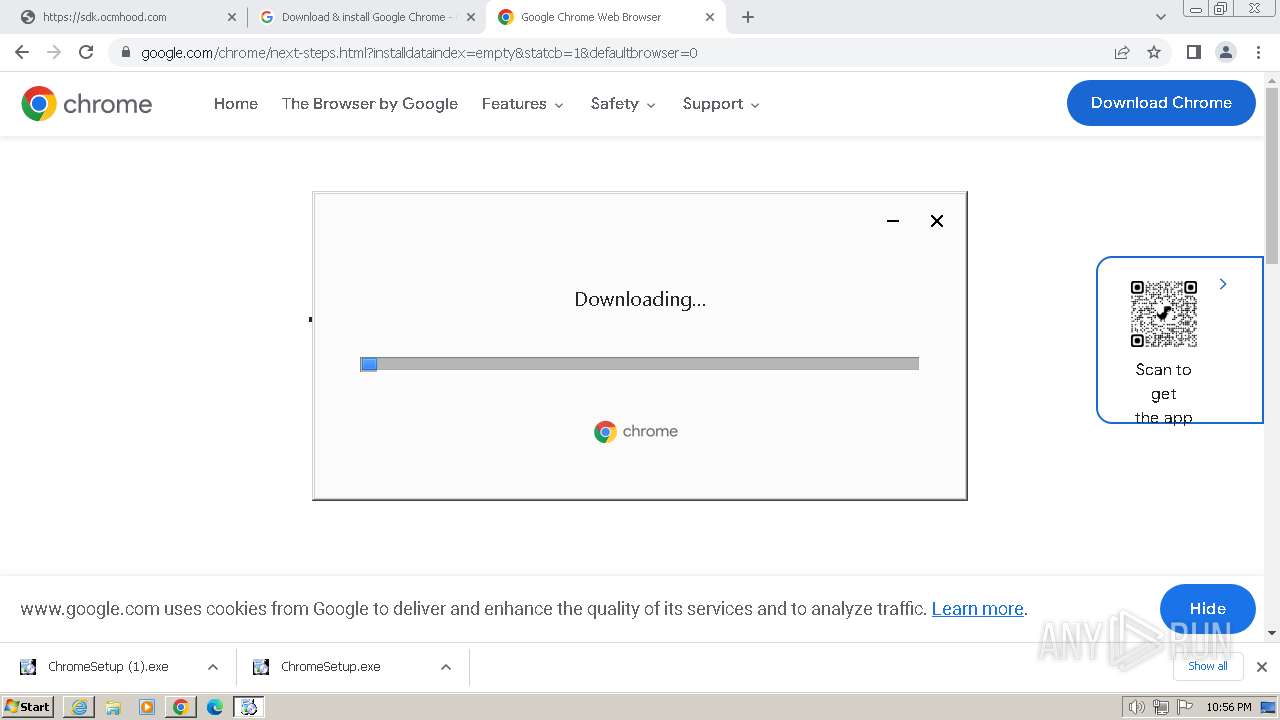Share this page icon in address bar

coord(1122,52)
